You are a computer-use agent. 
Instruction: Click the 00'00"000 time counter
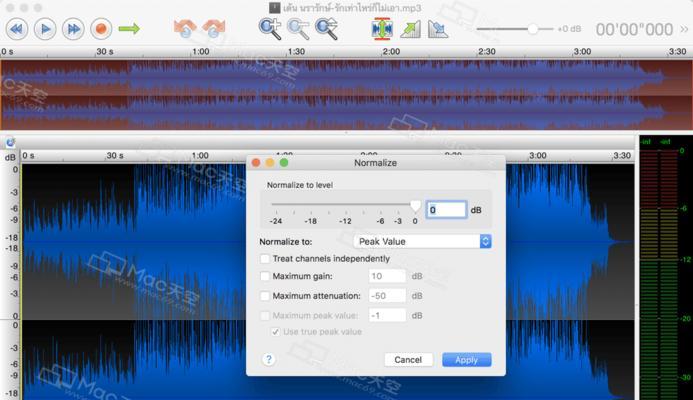coord(634,30)
